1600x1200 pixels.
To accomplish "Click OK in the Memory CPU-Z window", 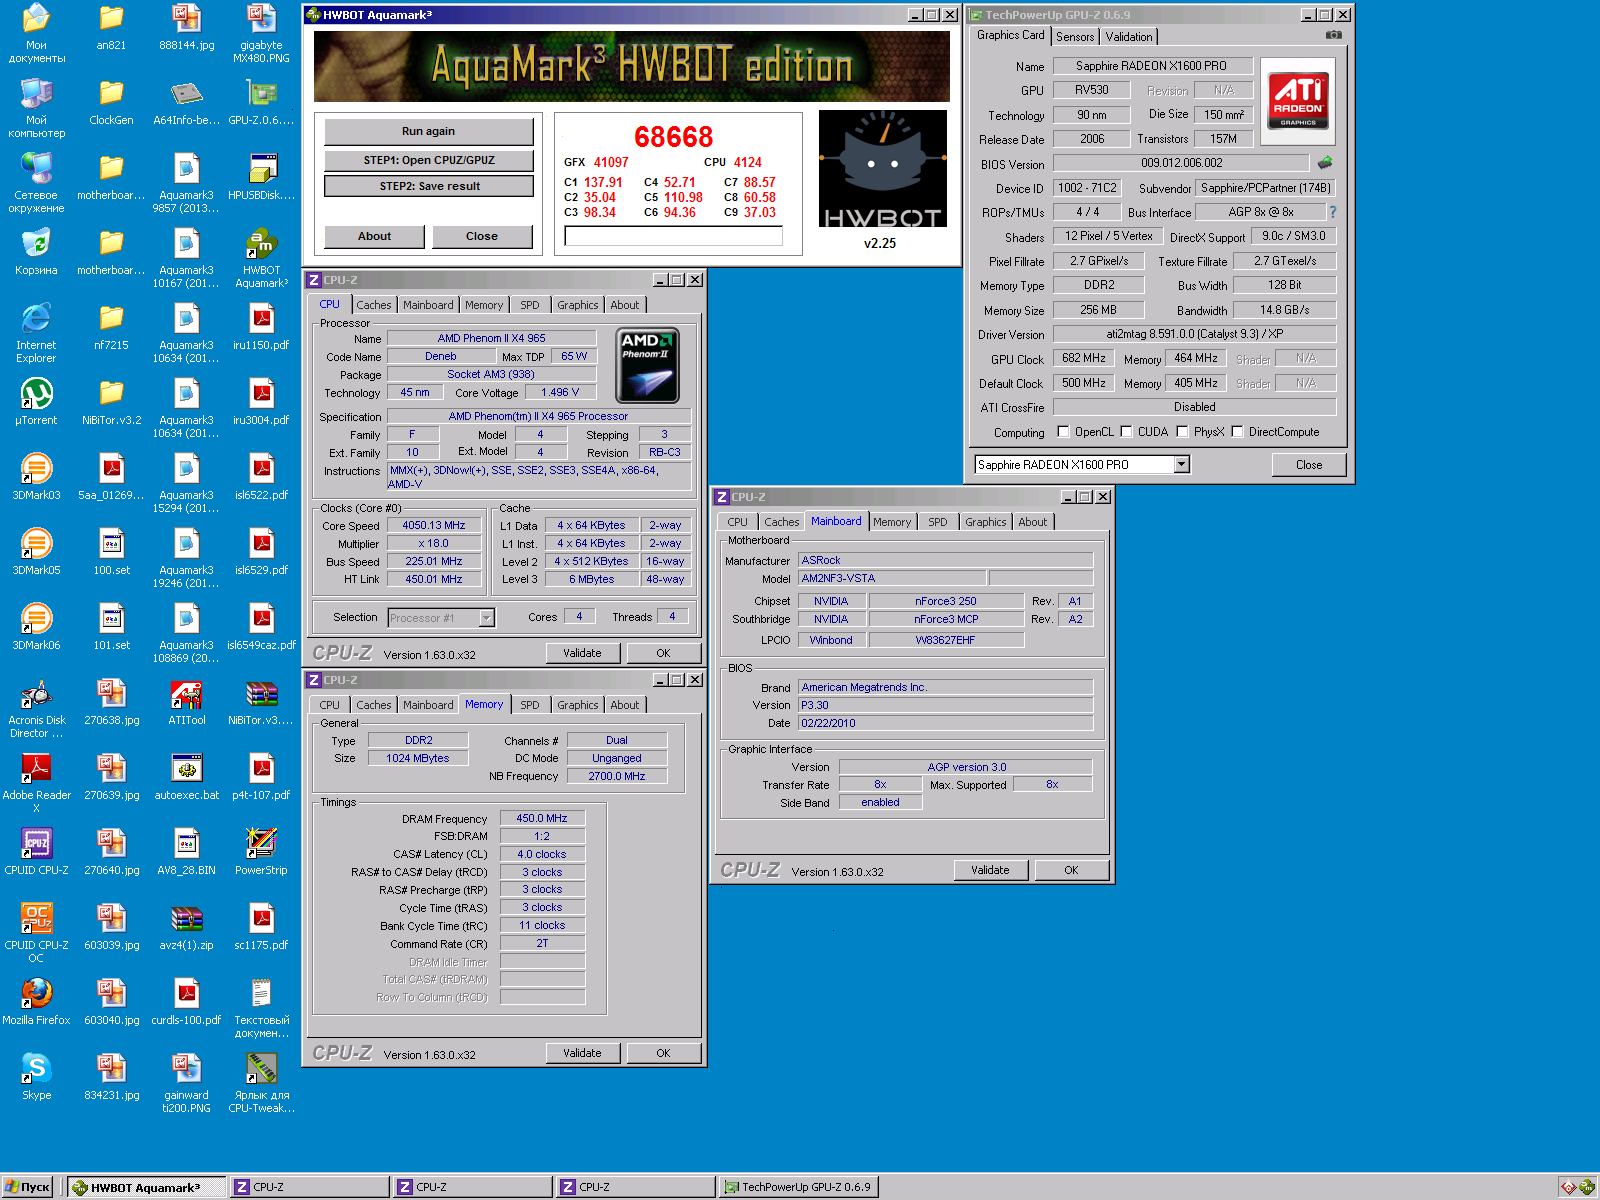I will (663, 1053).
